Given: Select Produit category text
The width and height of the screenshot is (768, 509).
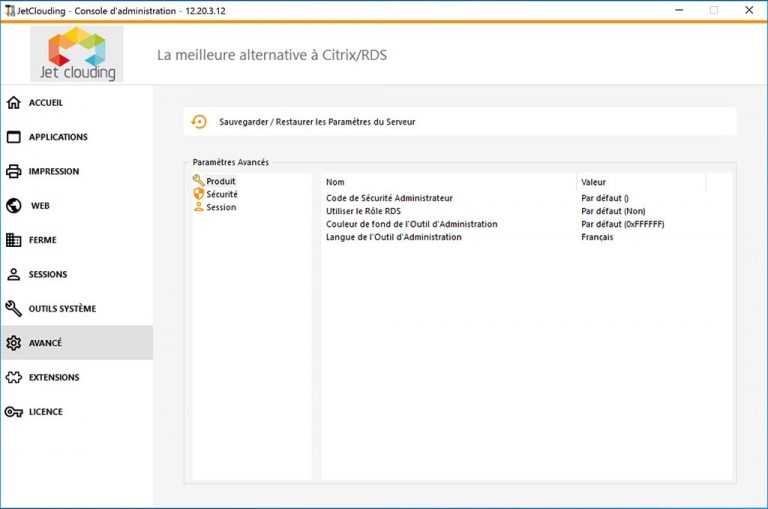Looking at the screenshot, I should tap(221, 181).
